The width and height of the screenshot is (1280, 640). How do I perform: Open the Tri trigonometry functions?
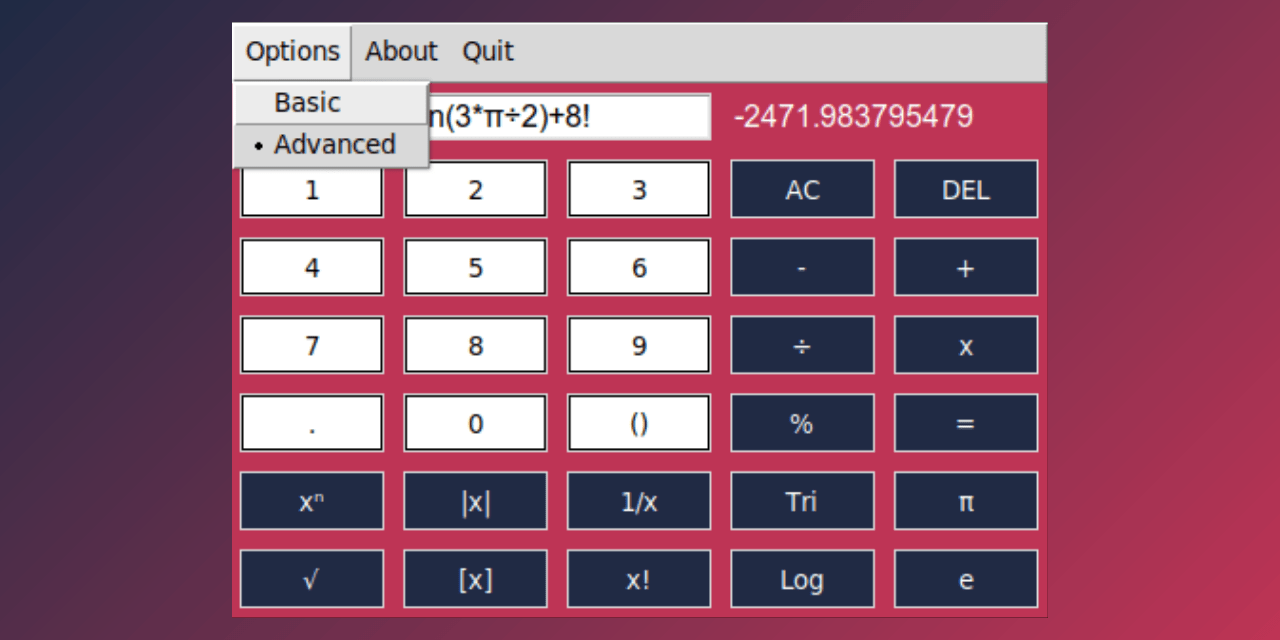pyautogui.click(x=802, y=501)
